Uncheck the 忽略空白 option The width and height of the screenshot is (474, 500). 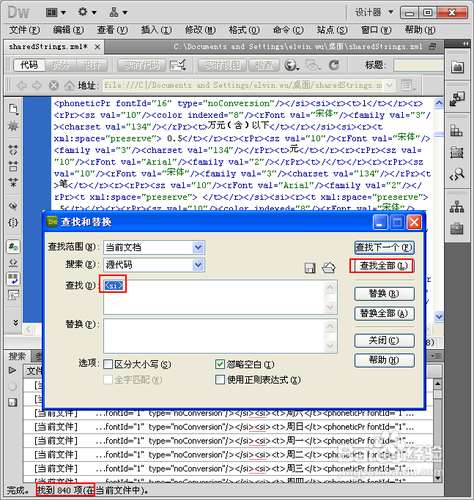[x=220, y=364]
